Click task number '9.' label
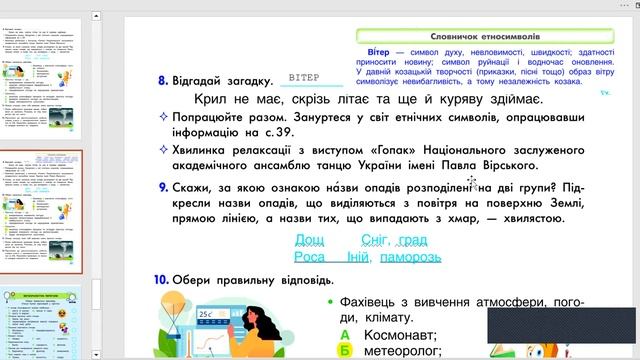 163,187
